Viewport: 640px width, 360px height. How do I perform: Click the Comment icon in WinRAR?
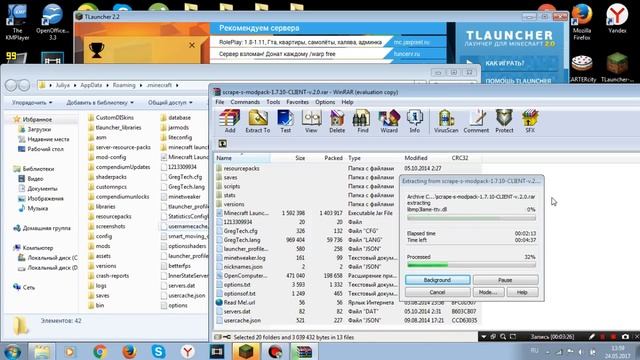tap(476, 121)
